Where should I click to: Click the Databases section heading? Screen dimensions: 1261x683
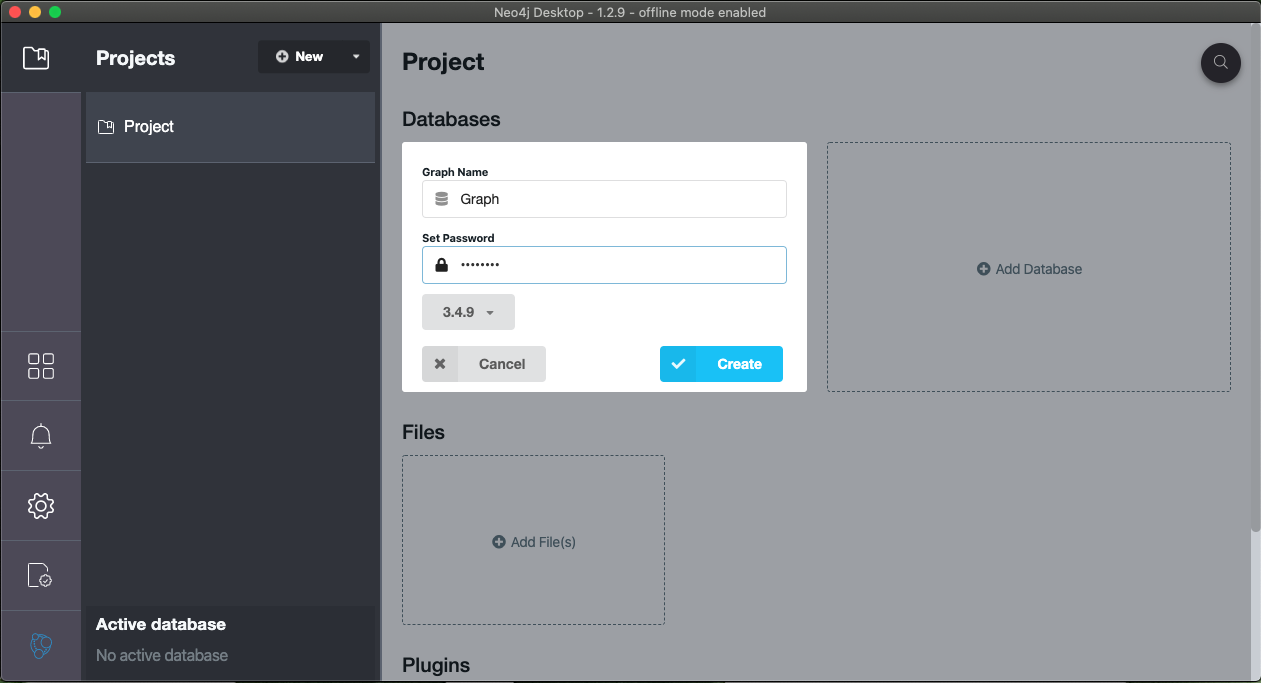(x=451, y=119)
